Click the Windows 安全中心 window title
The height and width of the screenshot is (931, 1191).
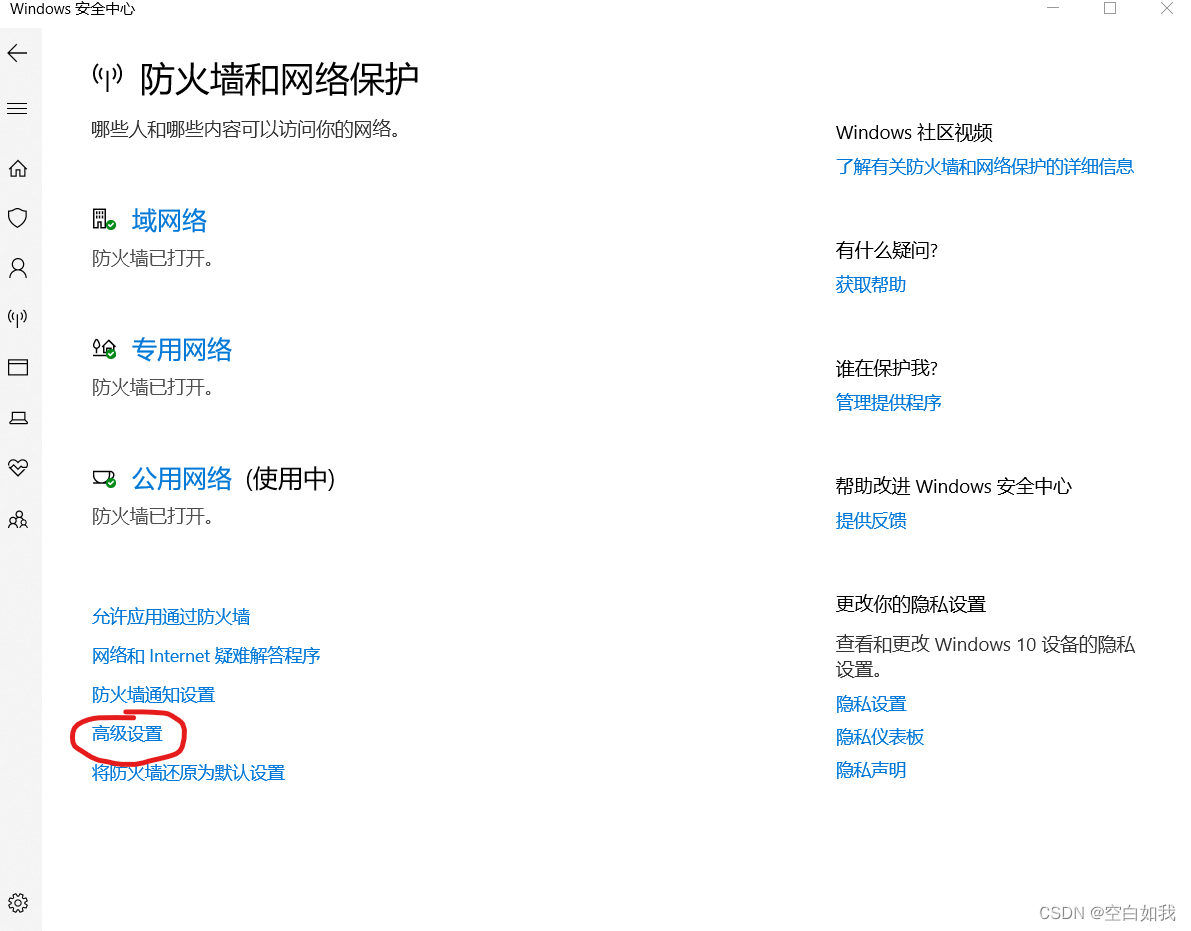point(72,9)
